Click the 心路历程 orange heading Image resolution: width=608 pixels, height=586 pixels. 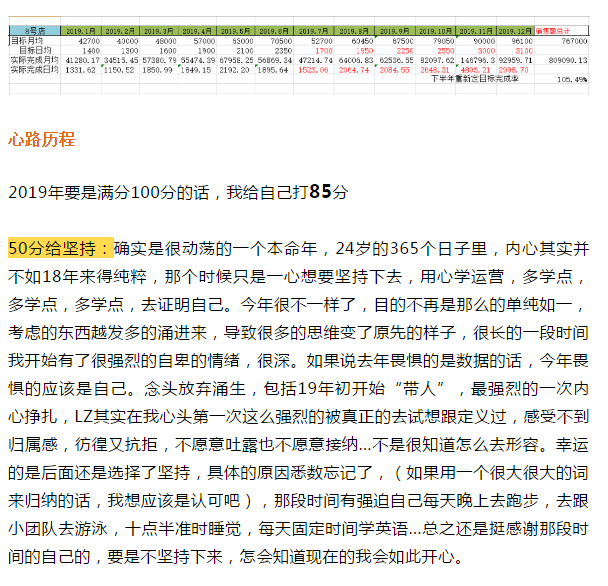[41, 139]
